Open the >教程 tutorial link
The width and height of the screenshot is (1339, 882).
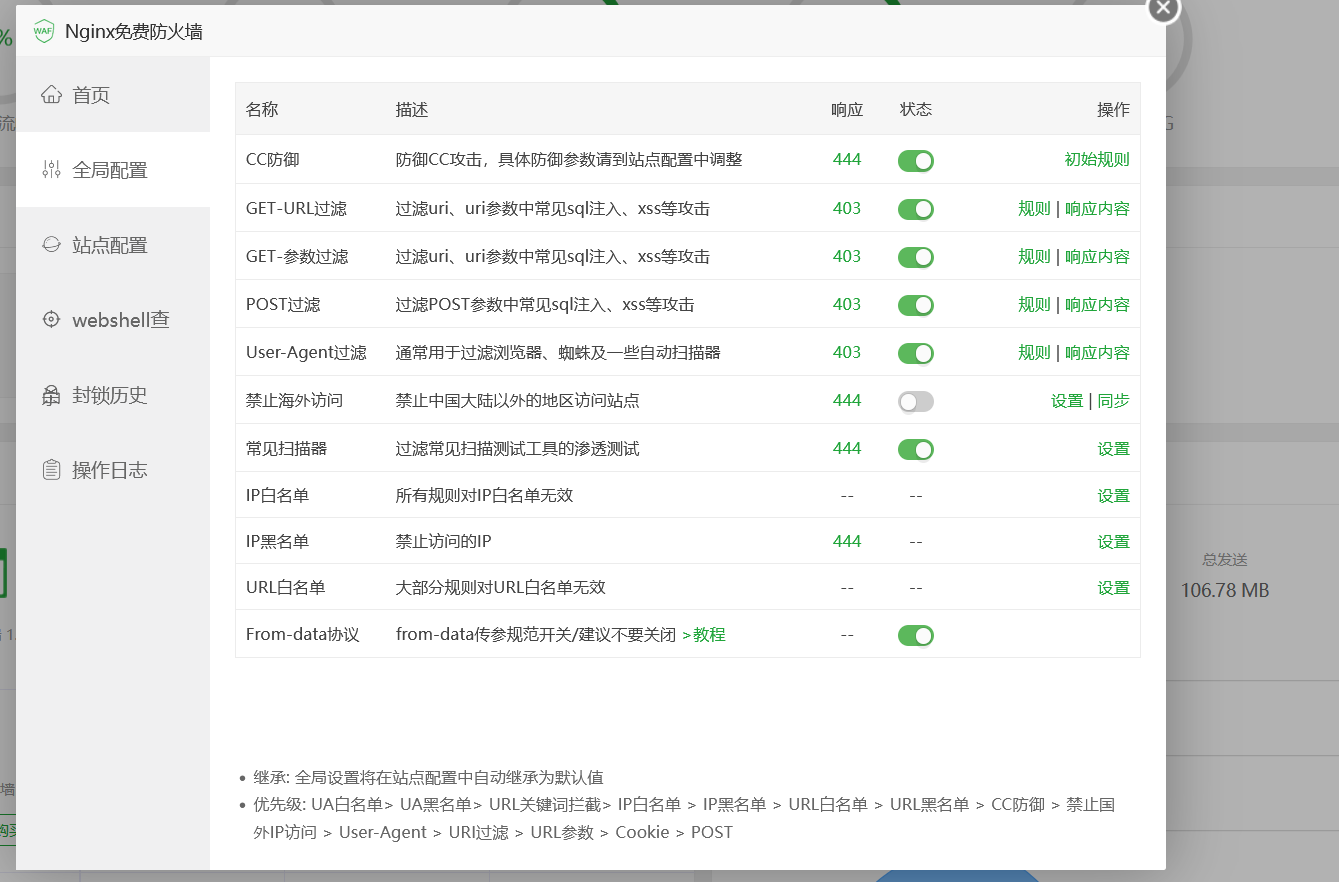tap(703, 635)
